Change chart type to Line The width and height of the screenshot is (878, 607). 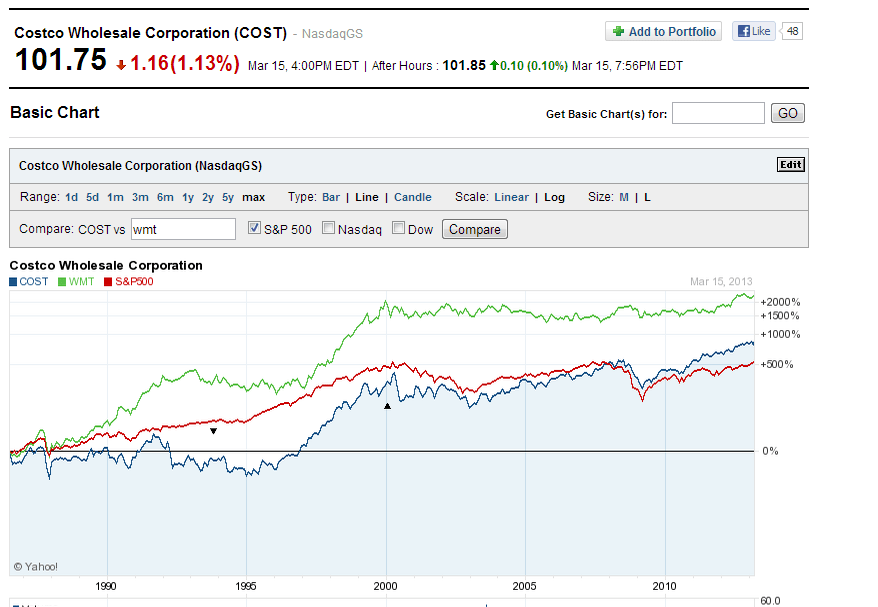click(x=367, y=197)
